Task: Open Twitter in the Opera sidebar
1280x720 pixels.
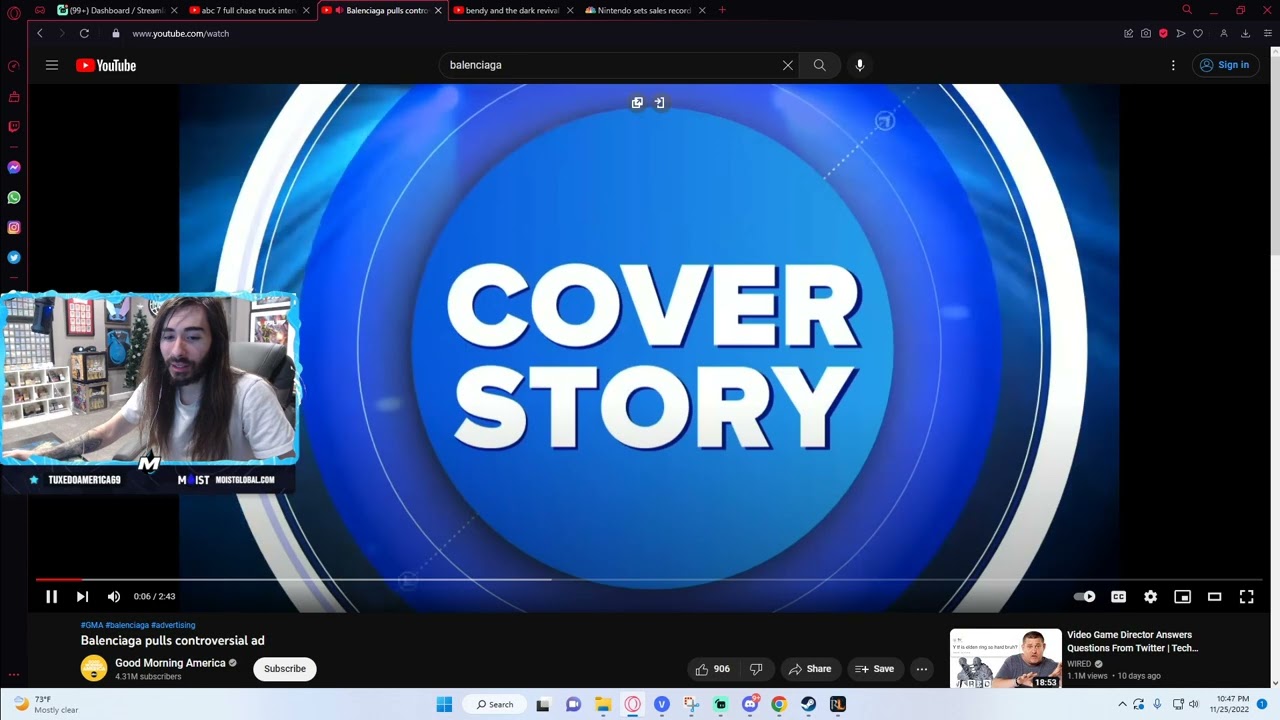Action: tap(14, 258)
